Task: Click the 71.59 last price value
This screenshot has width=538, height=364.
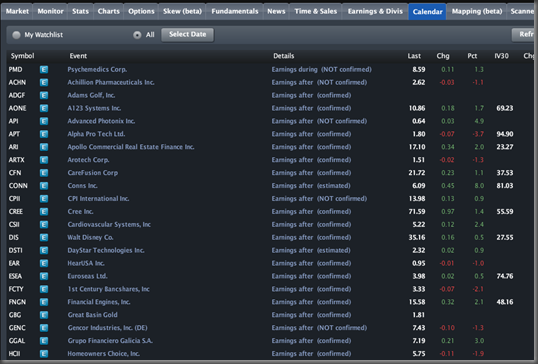Action: (417, 212)
